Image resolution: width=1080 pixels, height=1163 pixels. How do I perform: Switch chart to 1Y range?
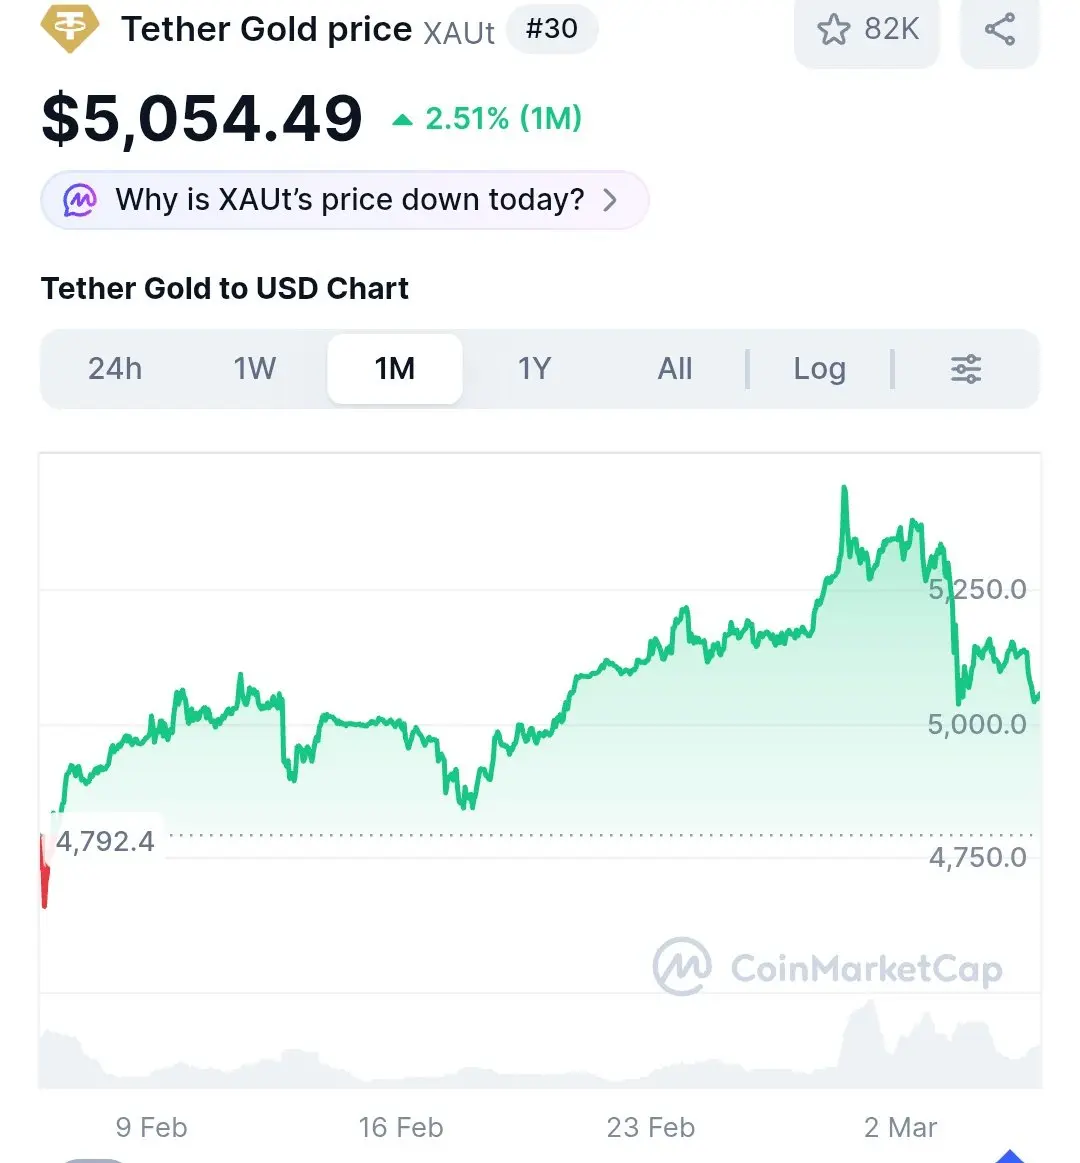point(535,369)
